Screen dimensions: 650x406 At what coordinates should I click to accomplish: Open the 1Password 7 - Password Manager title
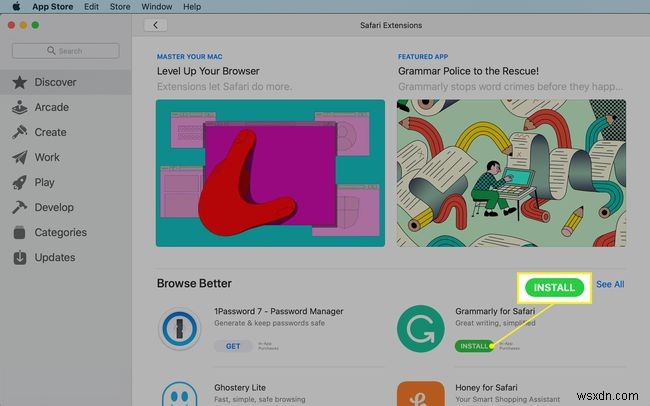(x=279, y=311)
